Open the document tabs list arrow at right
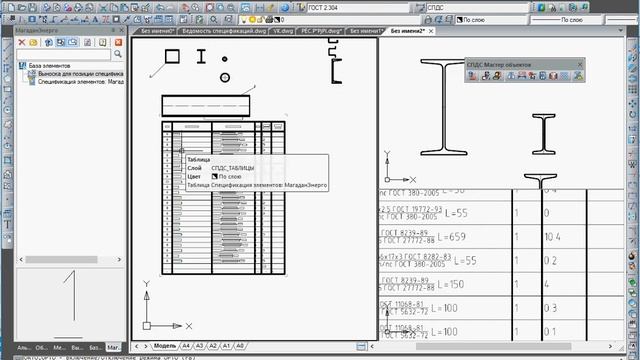 tap(620, 31)
